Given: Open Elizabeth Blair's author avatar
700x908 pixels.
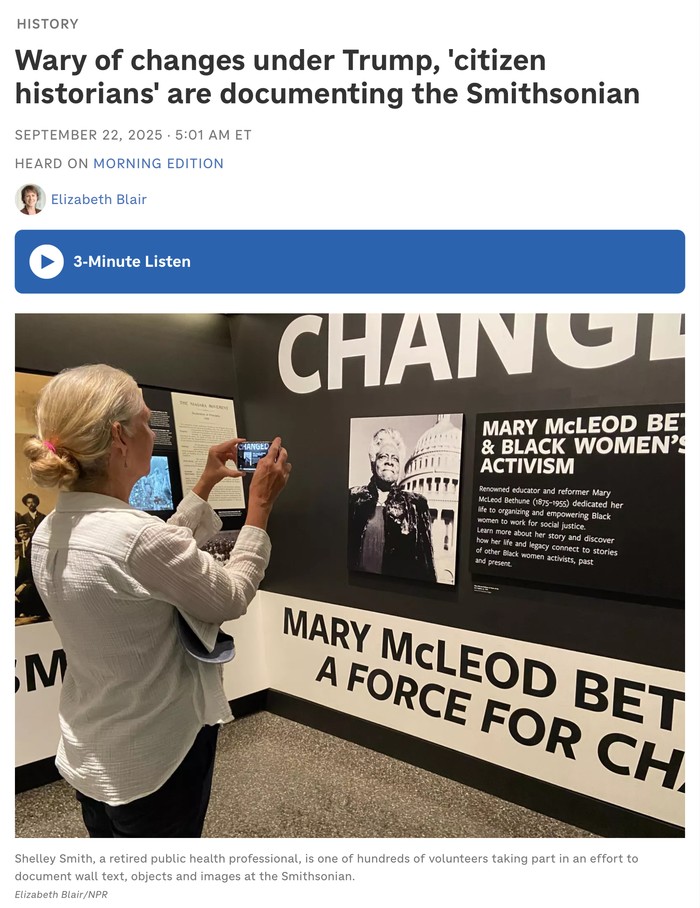Looking at the screenshot, I should pyautogui.click(x=30, y=199).
